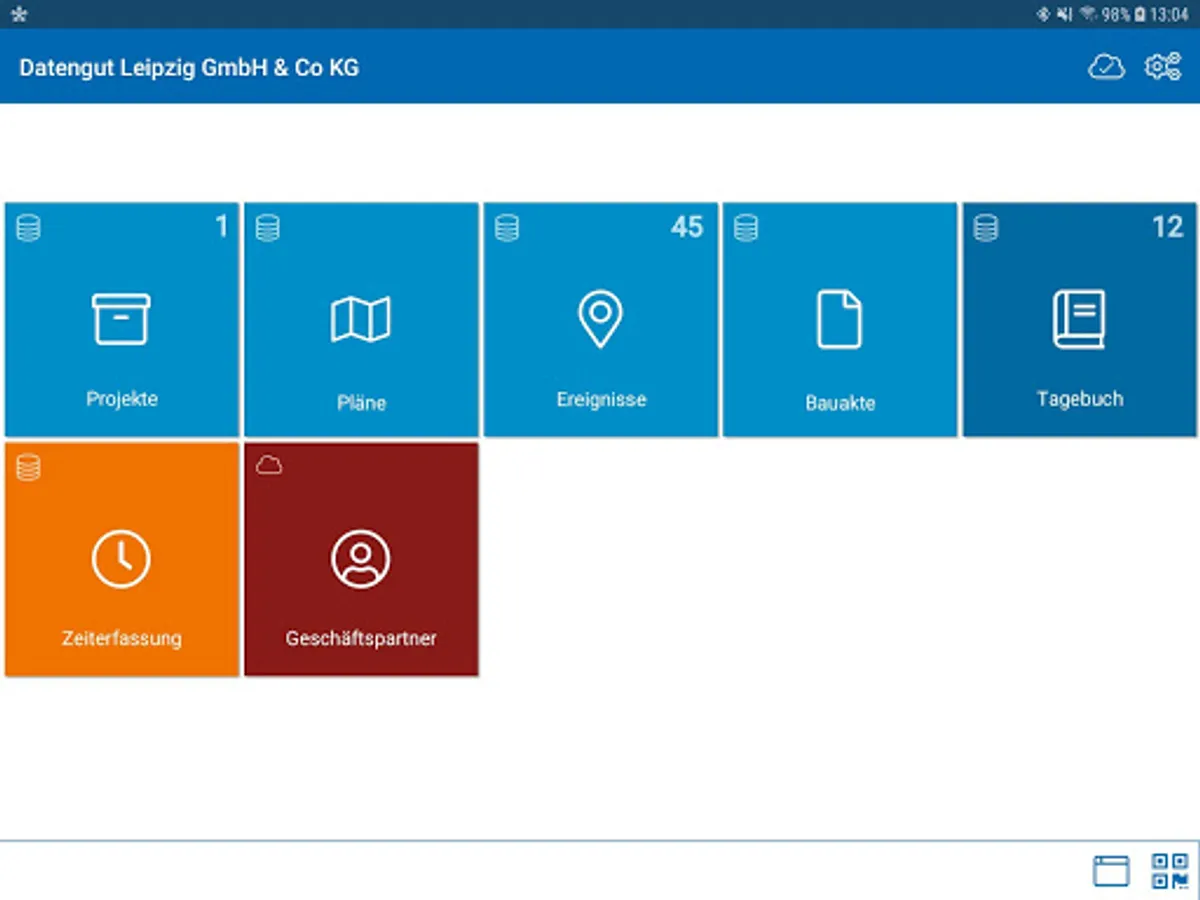Click the Wi-Fi signal status icon
The width and height of the screenshot is (1200, 900).
coord(1088,14)
